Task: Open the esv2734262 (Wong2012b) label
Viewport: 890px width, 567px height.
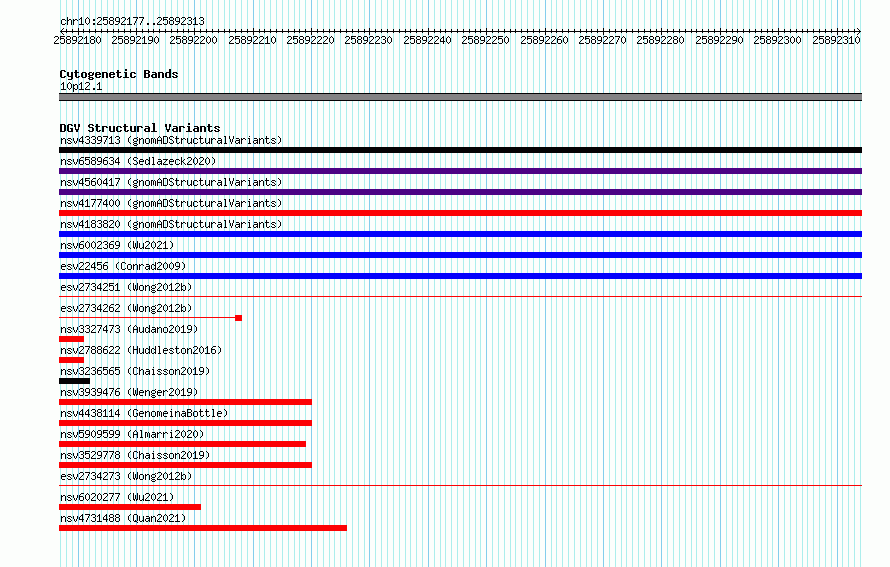Action: point(126,308)
